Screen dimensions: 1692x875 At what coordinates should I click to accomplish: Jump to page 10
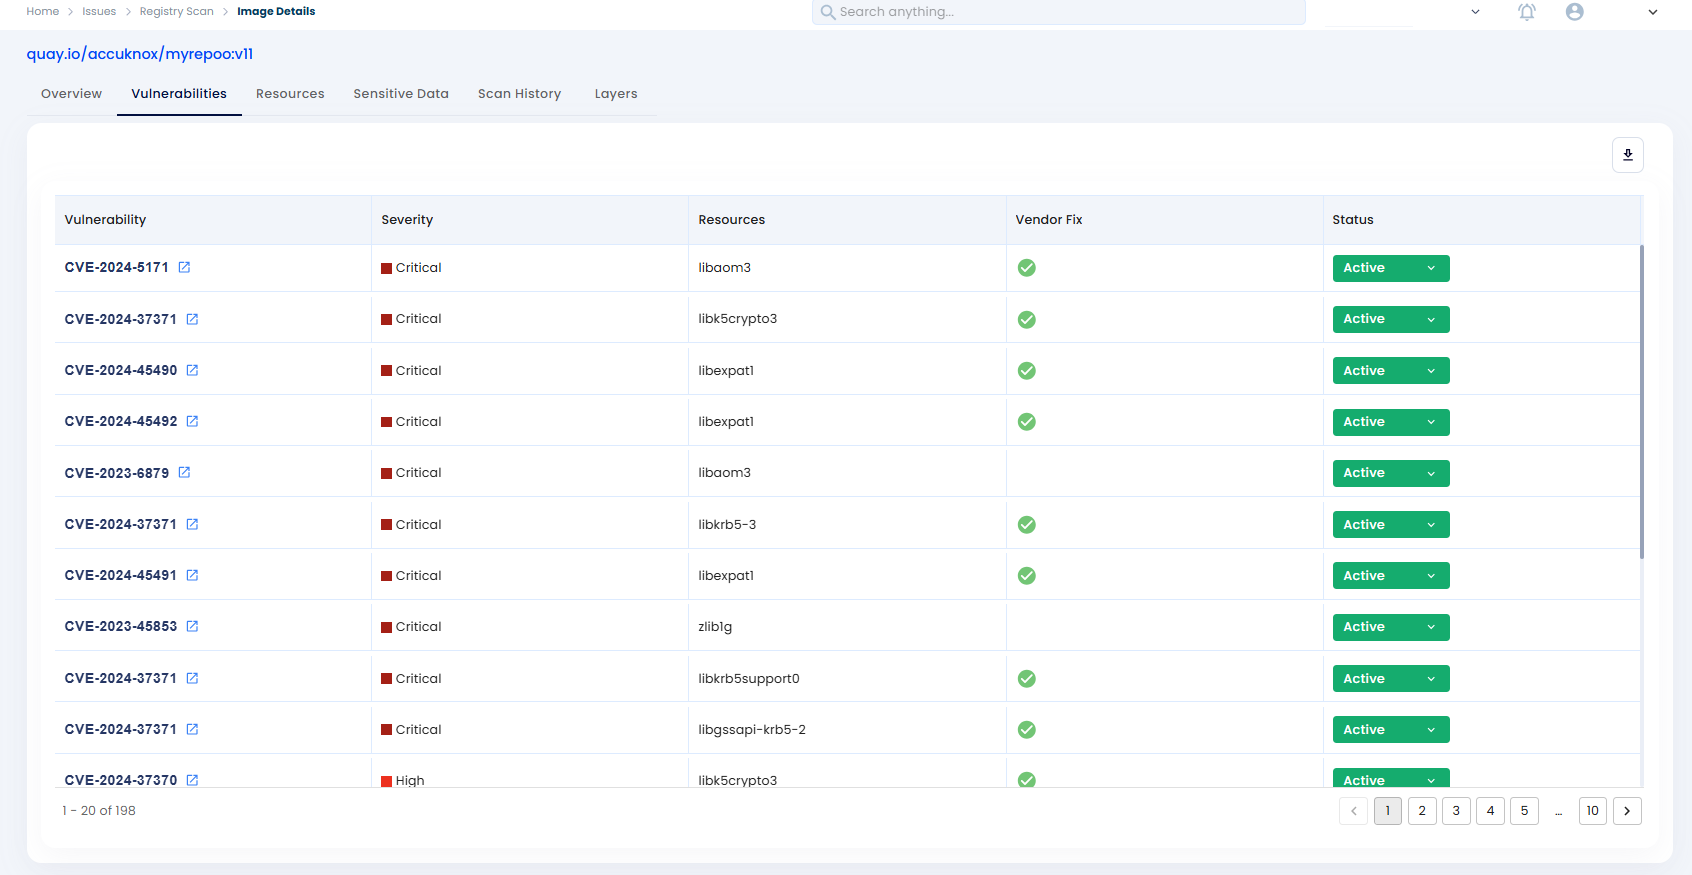(x=1593, y=811)
